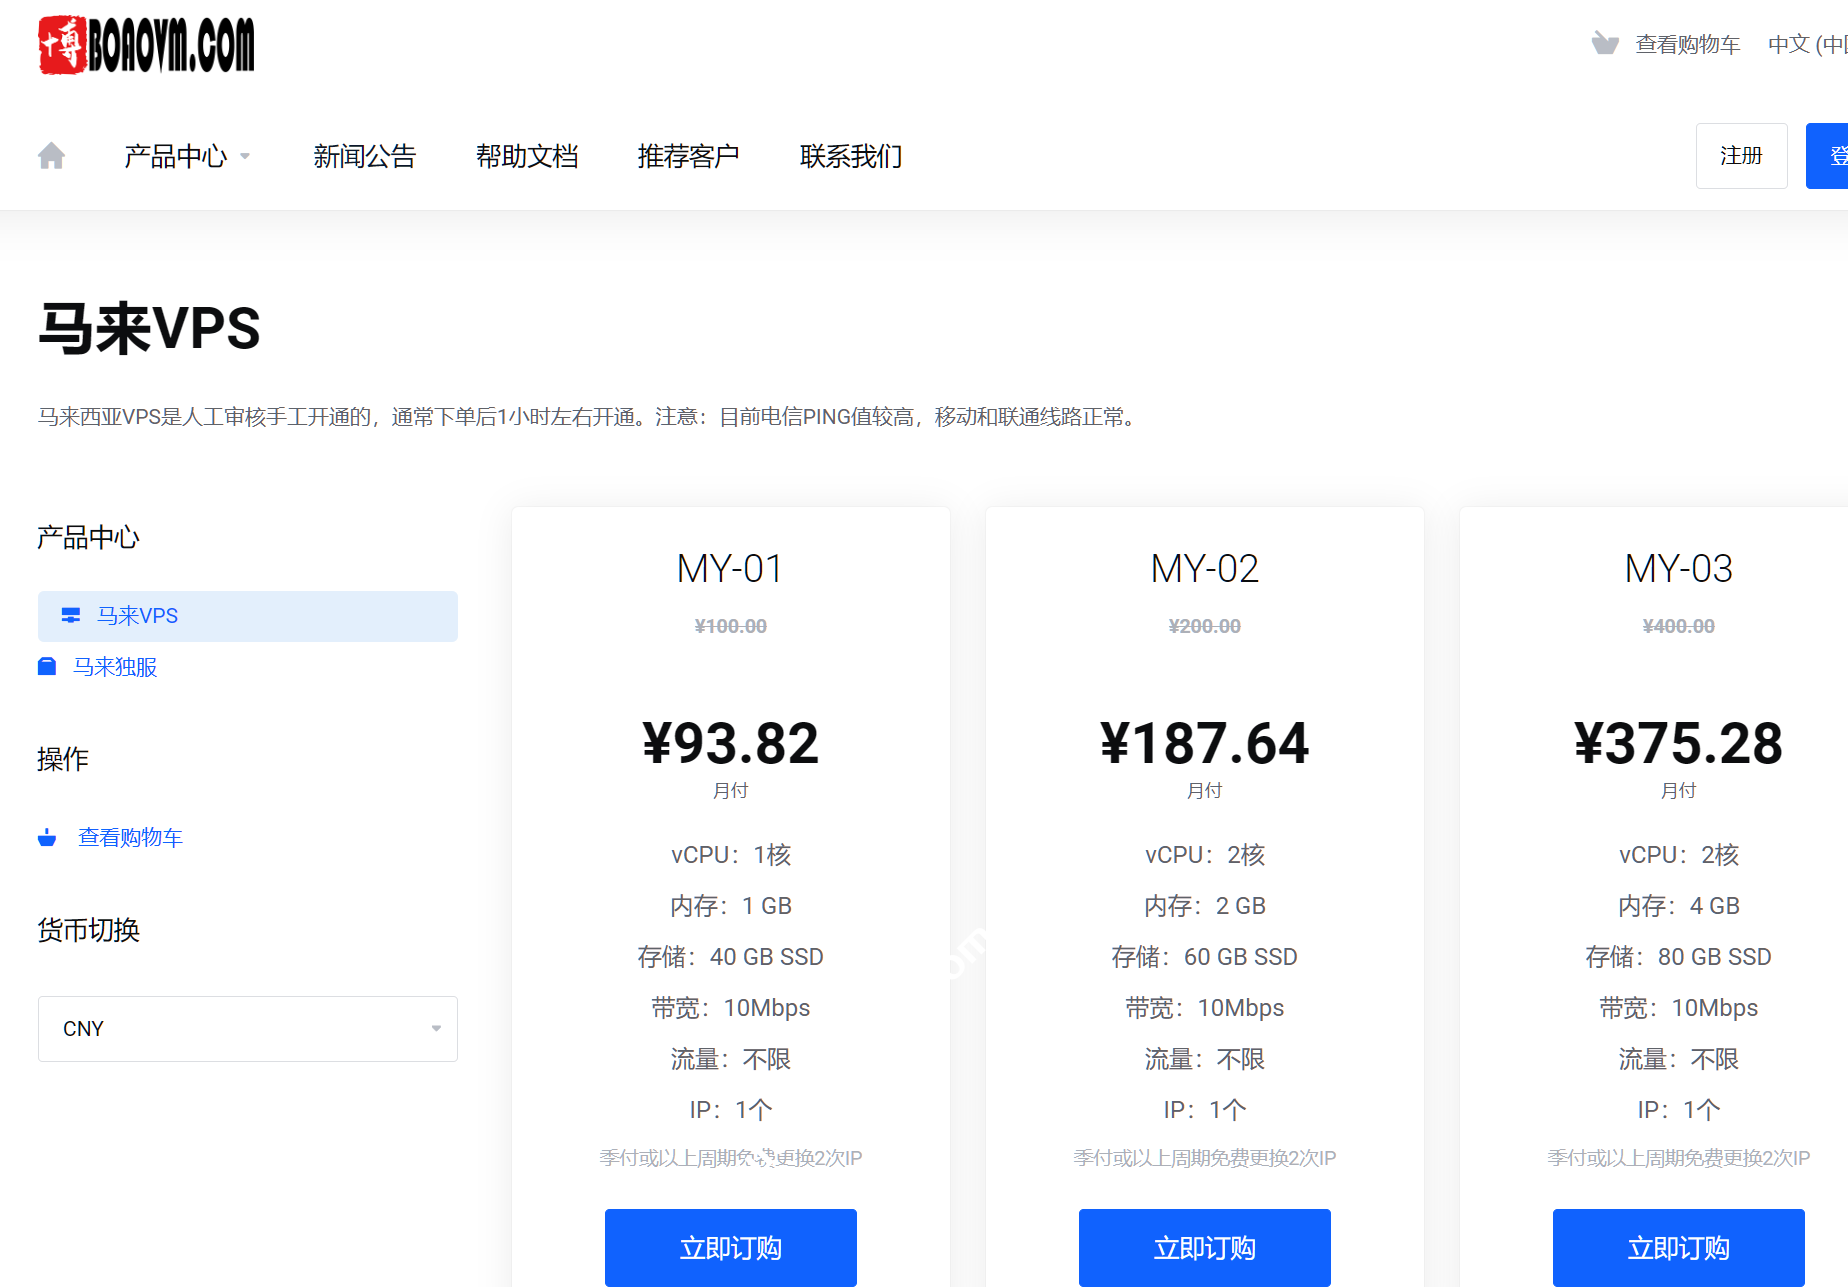
Task: Open the 新闻公告 menu item
Action: (x=364, y=156)
